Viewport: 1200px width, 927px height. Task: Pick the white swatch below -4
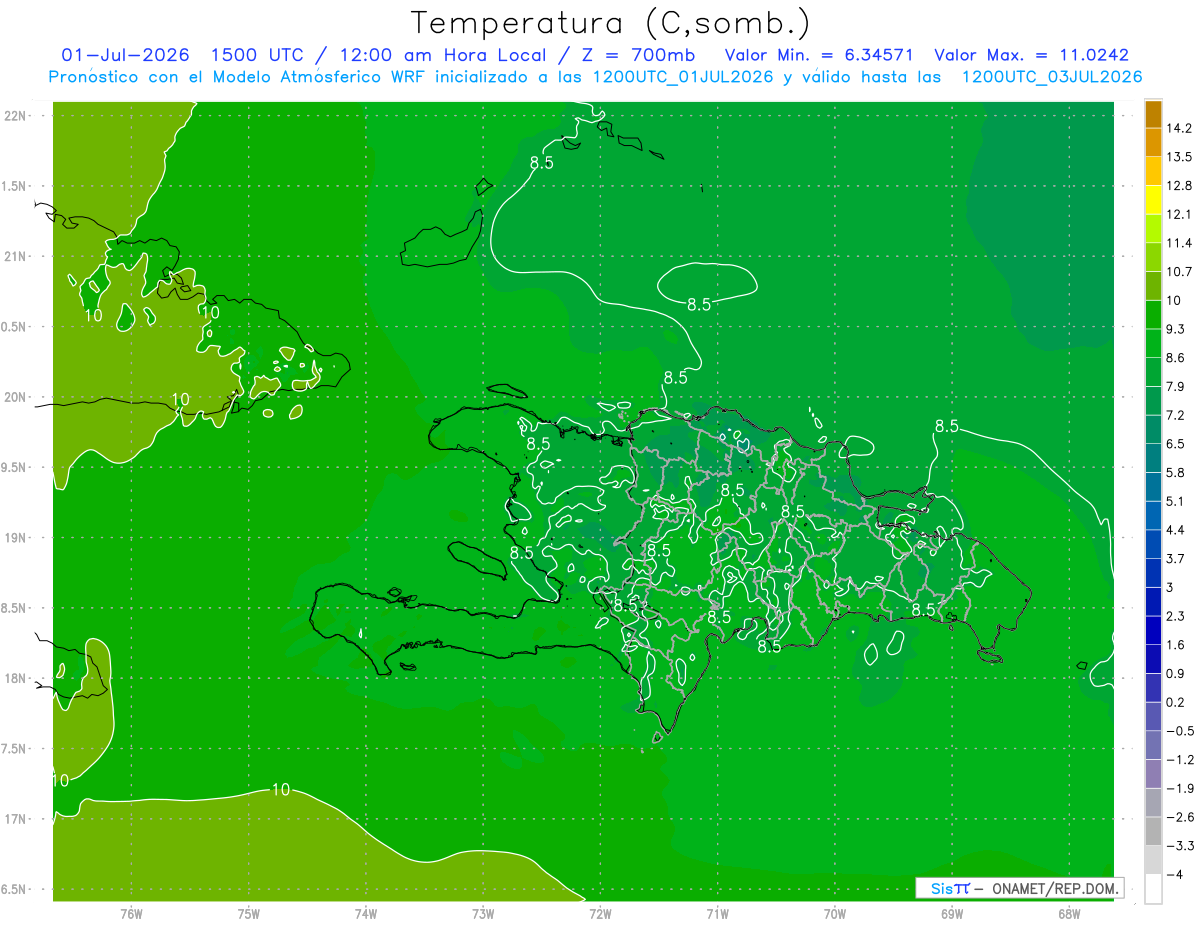(1154, 890)
